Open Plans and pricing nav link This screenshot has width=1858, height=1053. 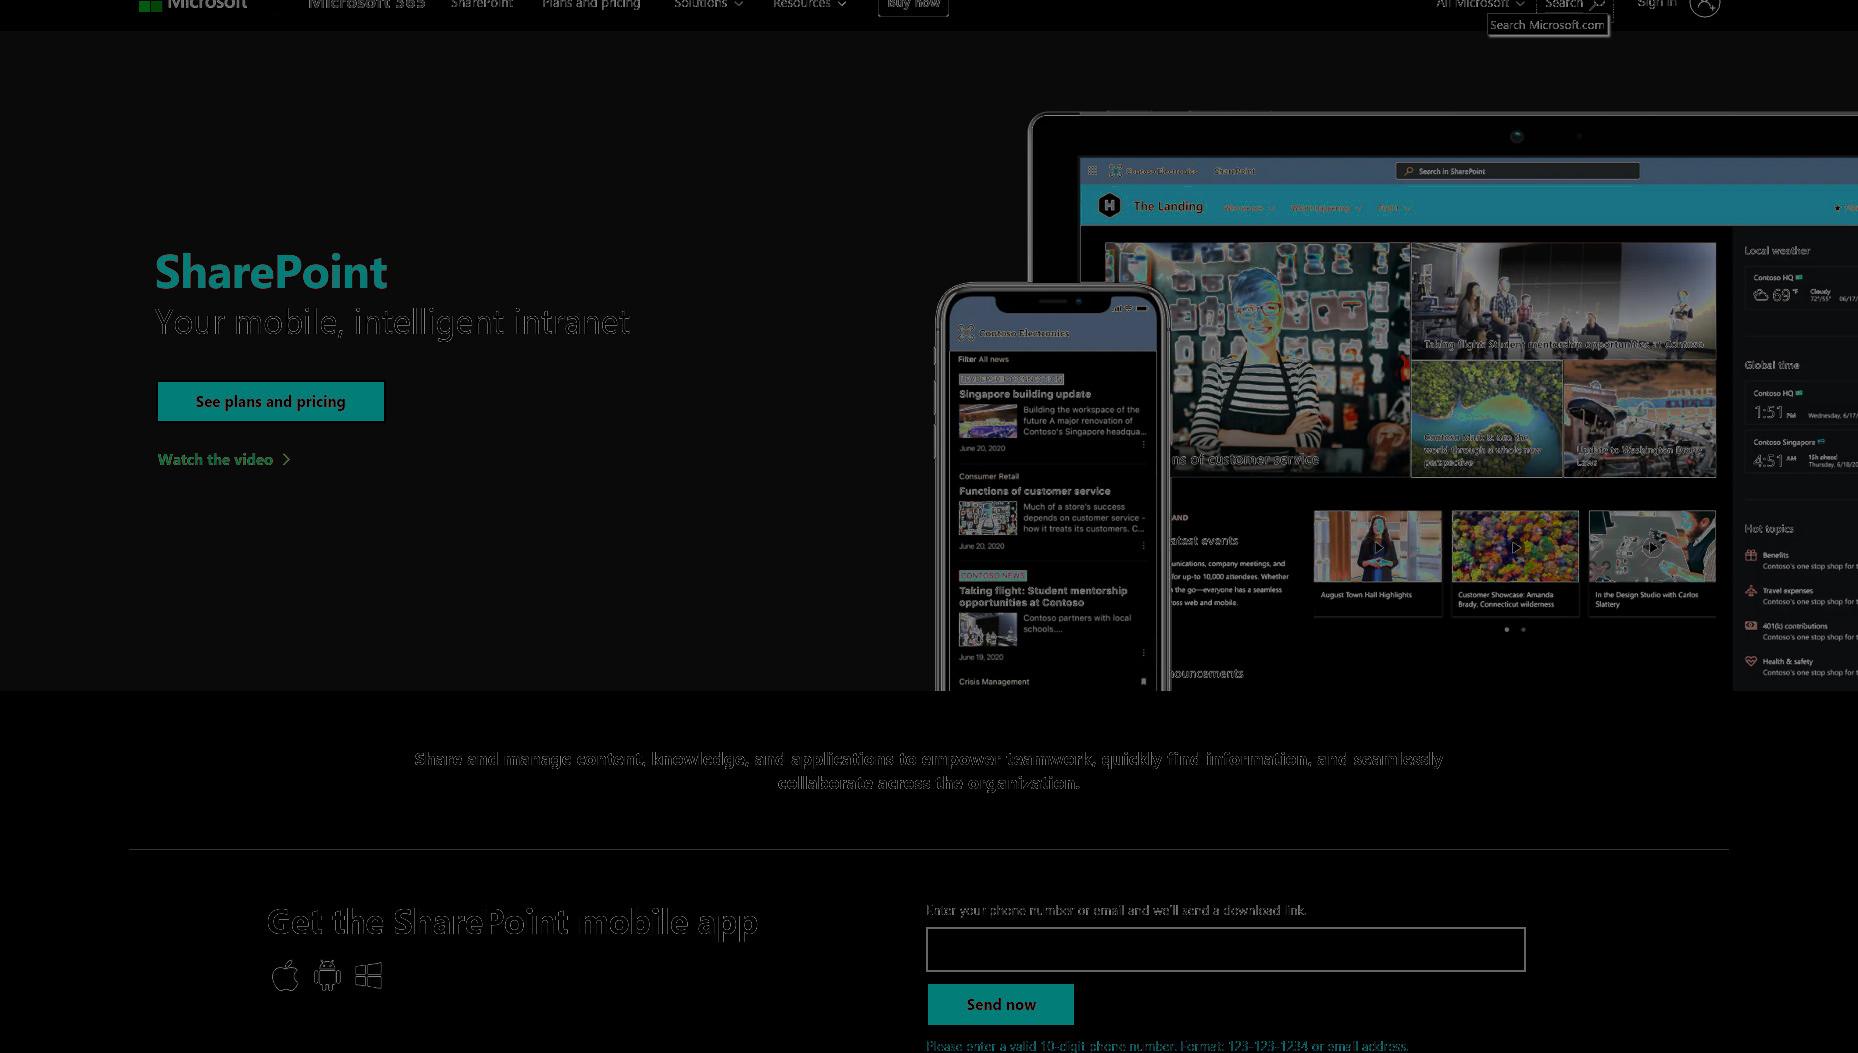point(591,4)
